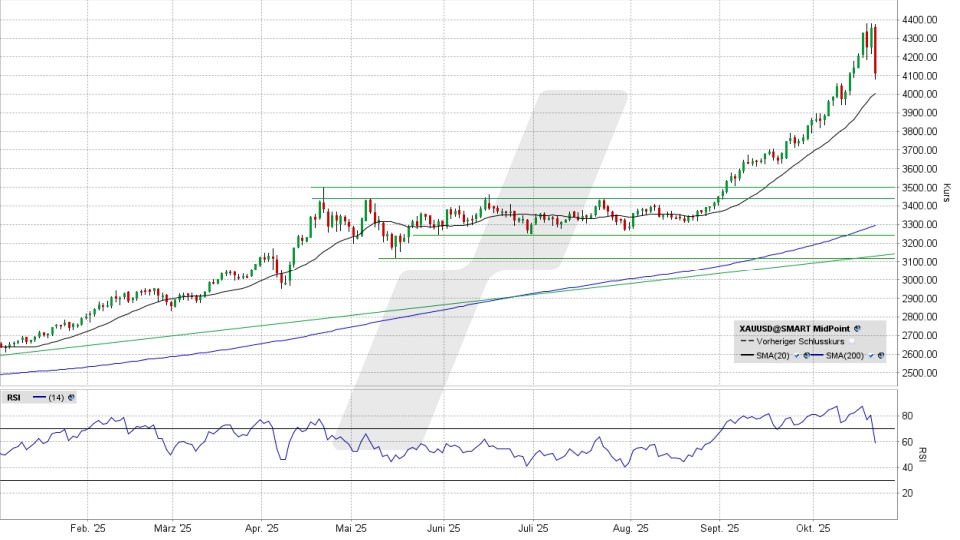Viewport: 960px width, 540px height.
Task: Uncheck the SMA(200) visibility checkbox
Action: [871, 356]
